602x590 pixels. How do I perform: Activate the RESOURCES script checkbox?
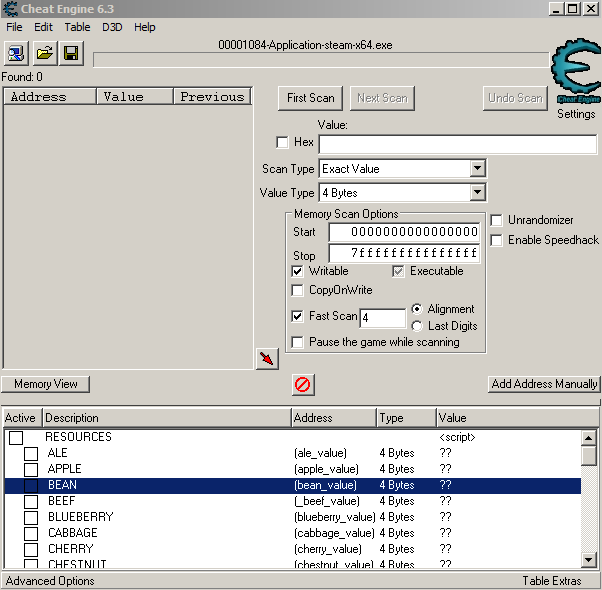[x=16, y=438]
